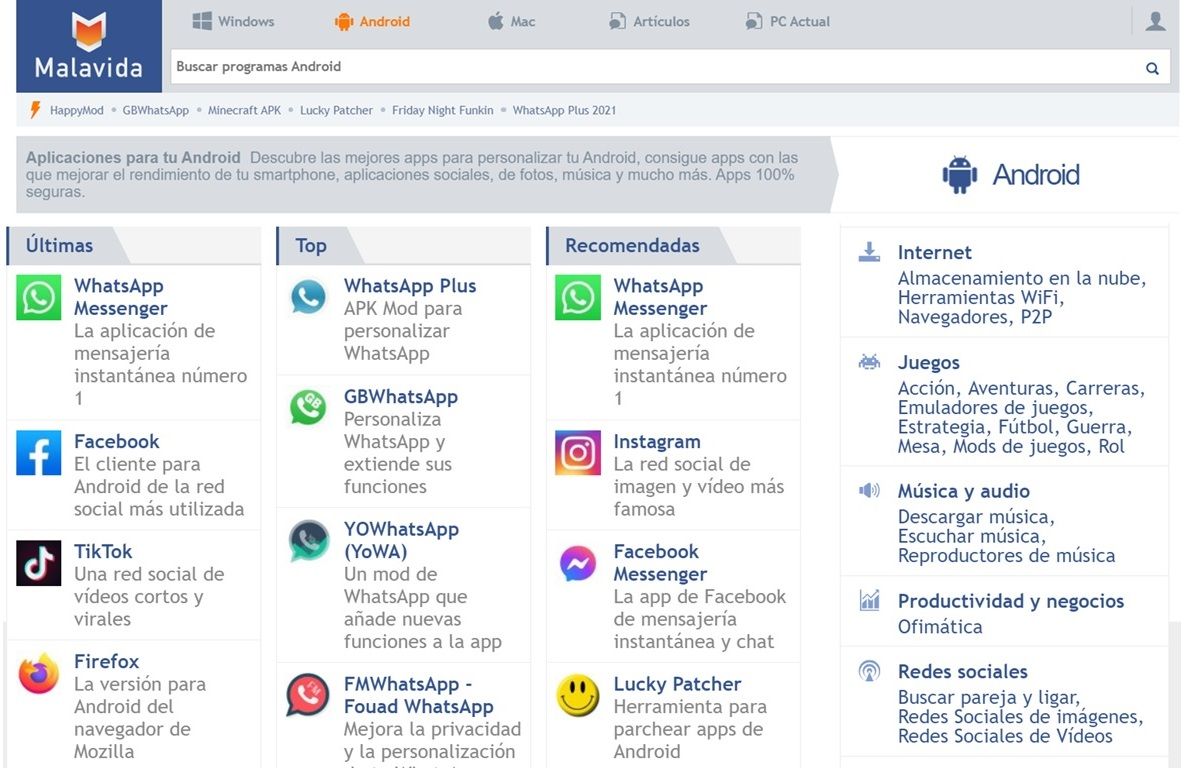Image resolution: width=1200 pixels, height=768 pixels.
Task: Click the Facebook Messenger icon in Recomendadas
Action: tap(577, 563)
